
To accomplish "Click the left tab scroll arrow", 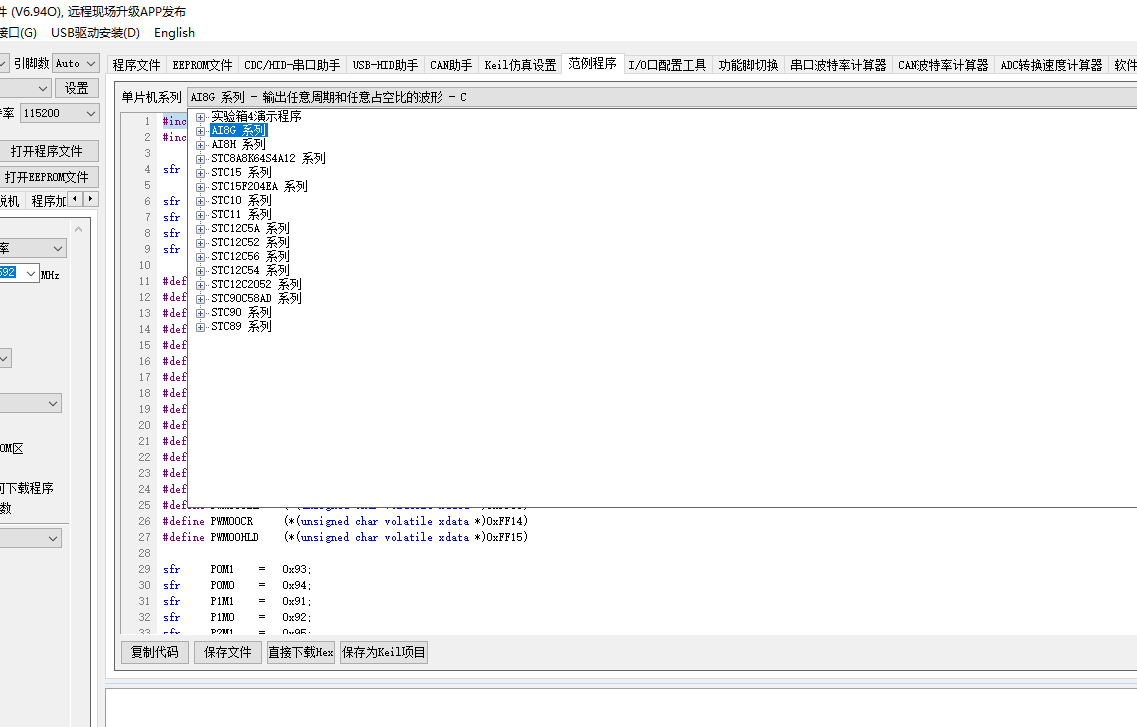I will (75, 199).
